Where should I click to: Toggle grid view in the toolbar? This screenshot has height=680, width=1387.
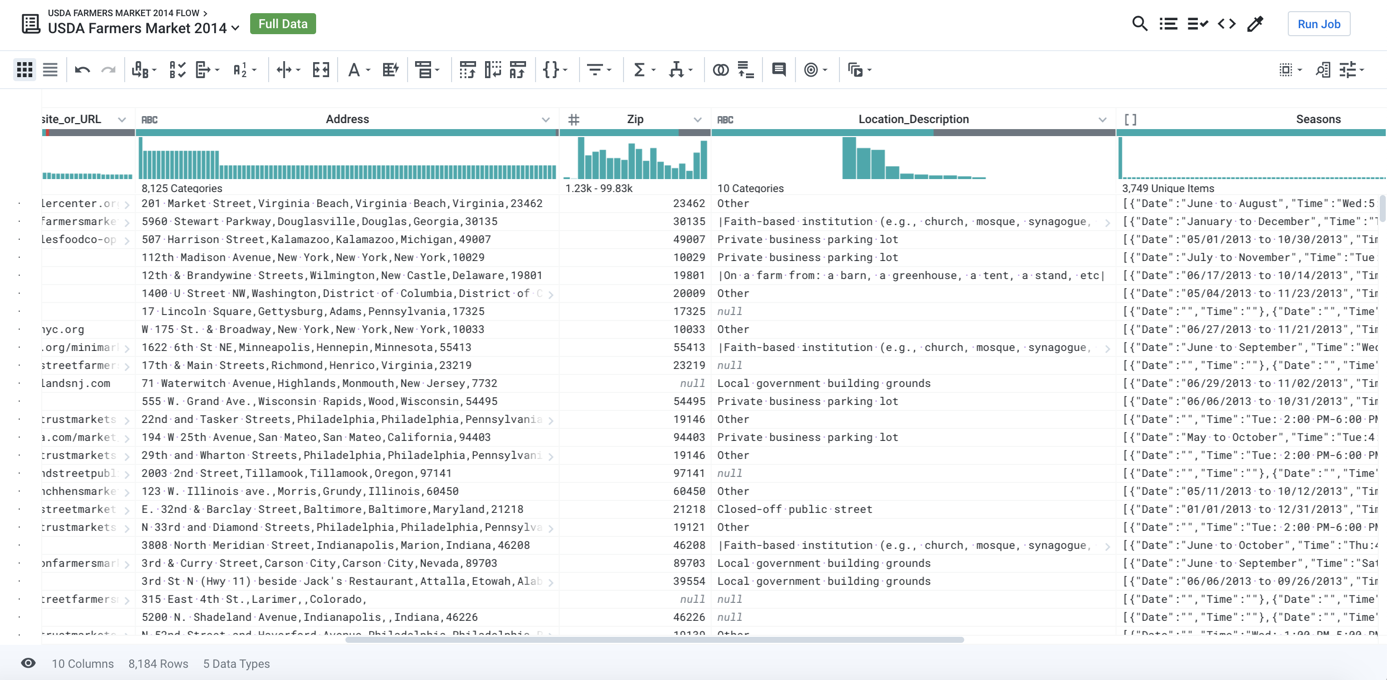tap(24, 69)
